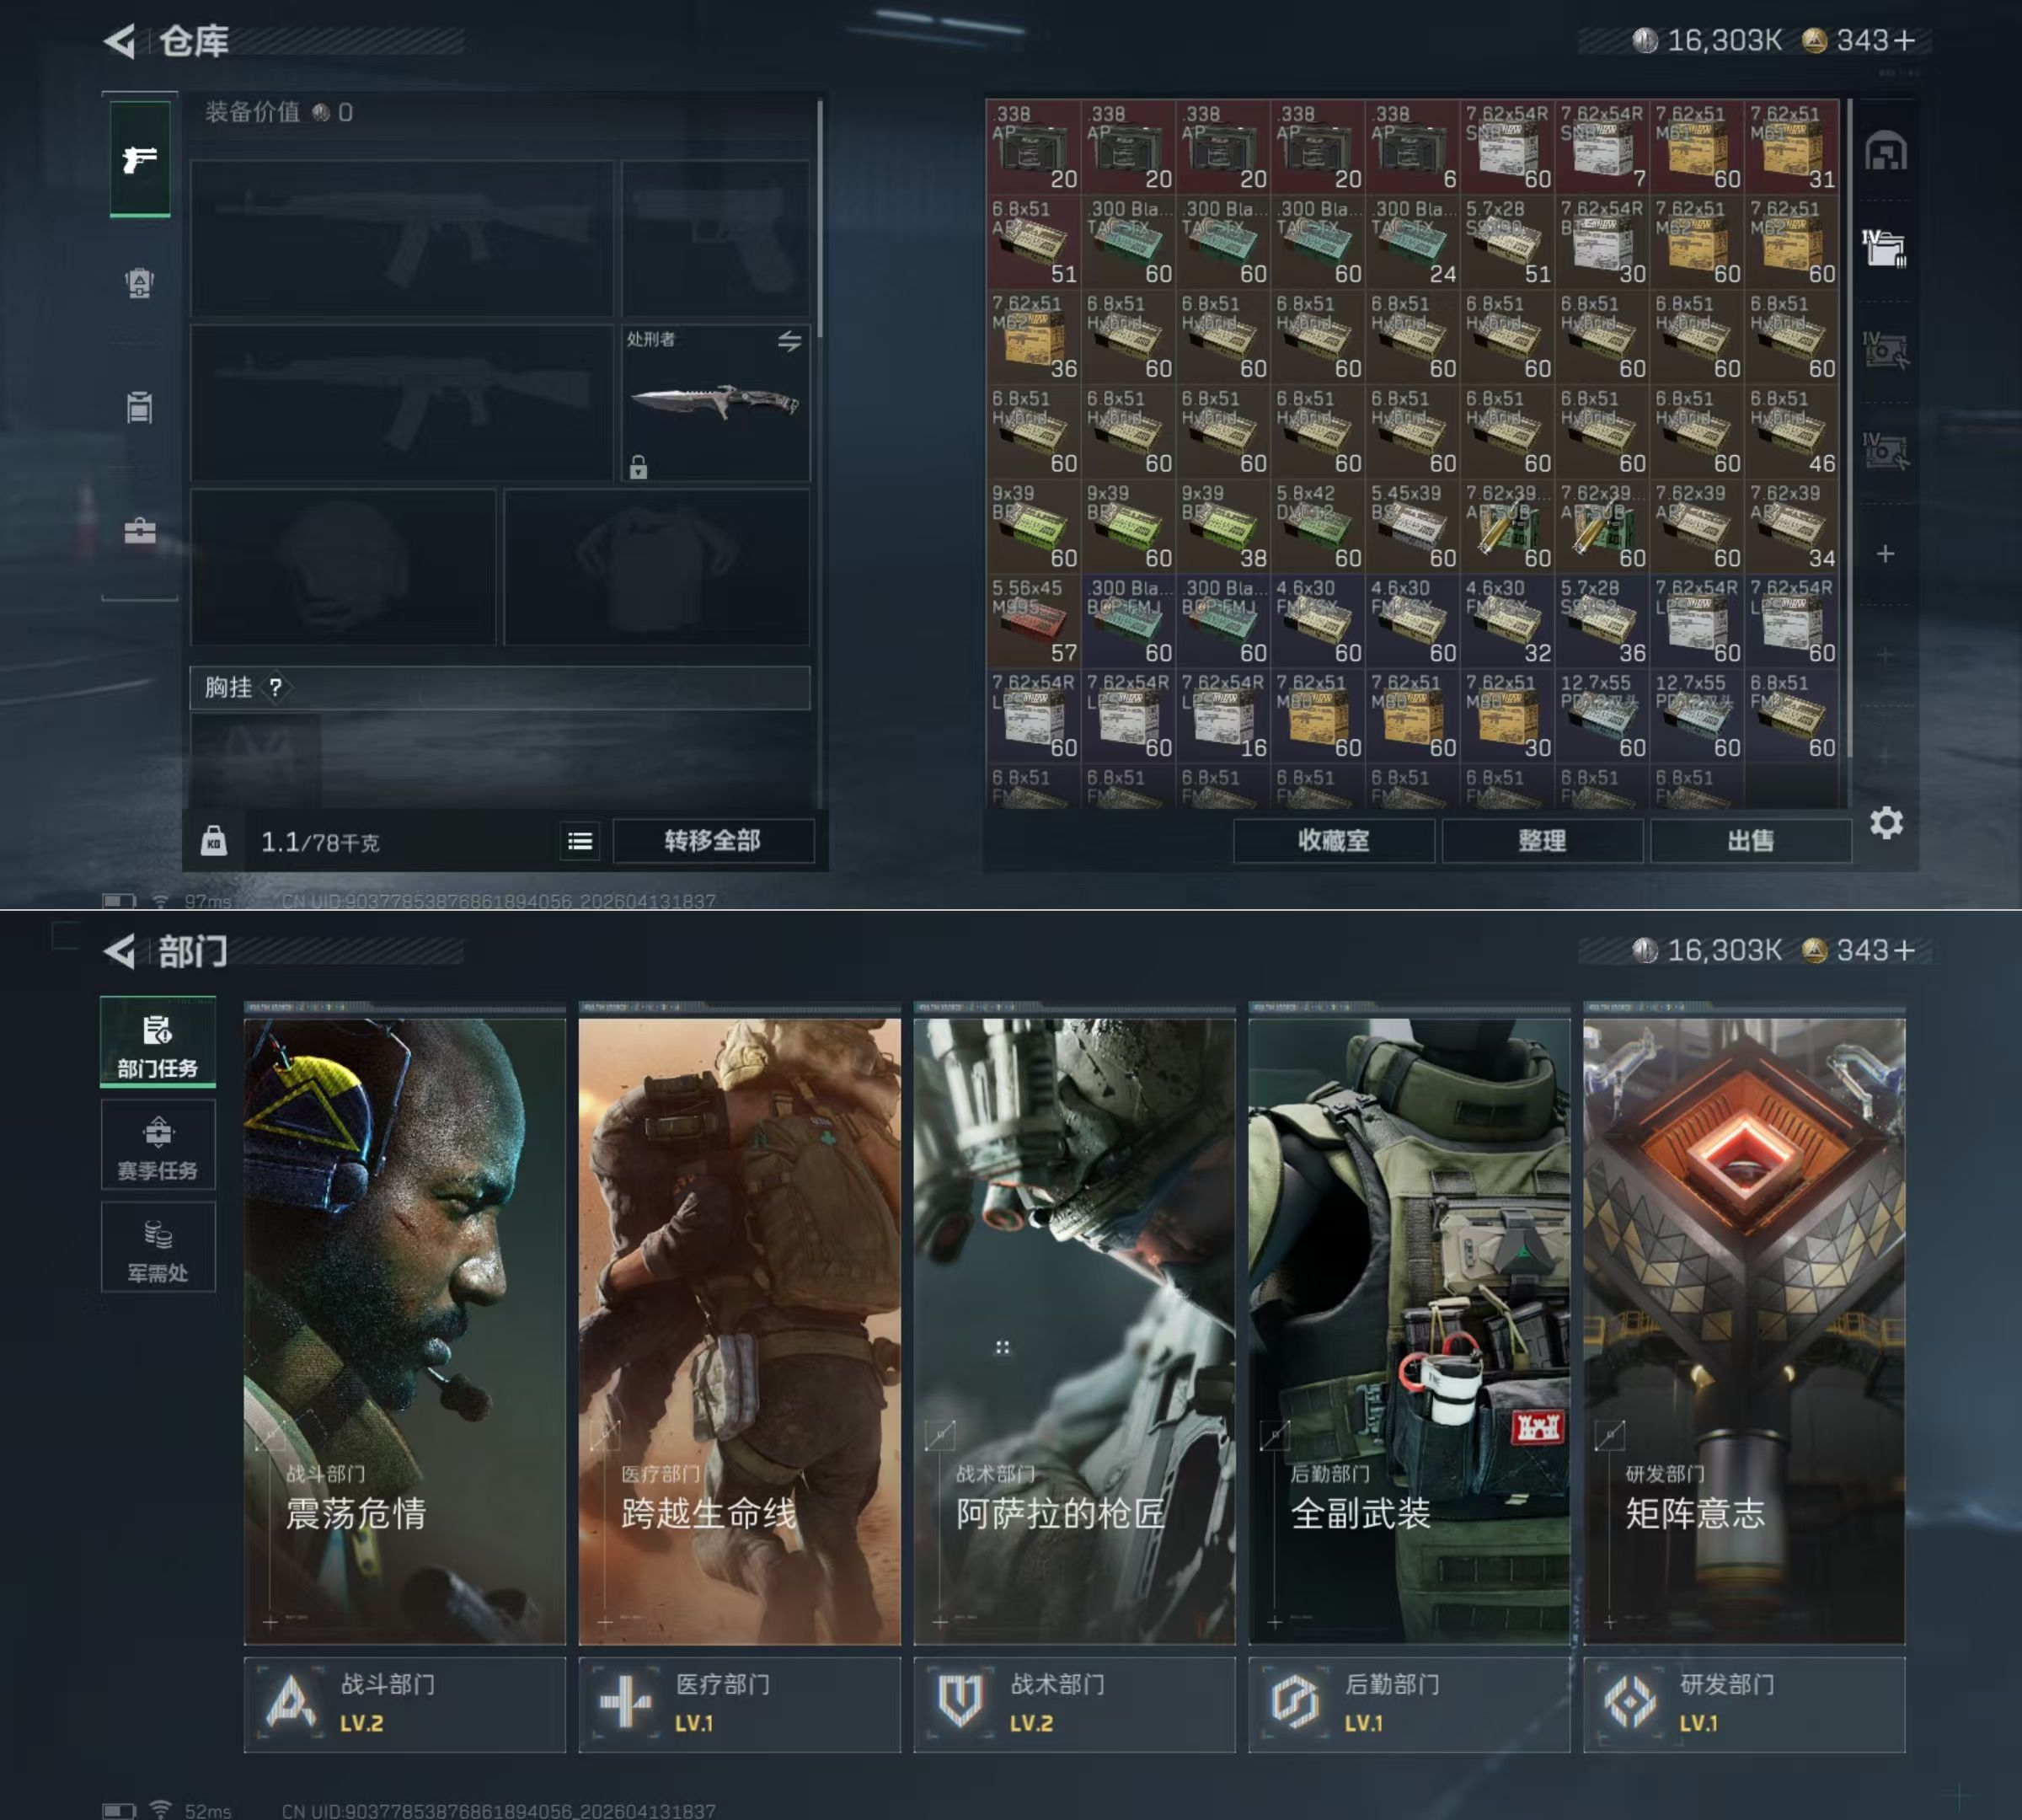This screenshot has width=2022, height=1820.
Task: Open the 军需处 tab
Action: click(158, 1248)
